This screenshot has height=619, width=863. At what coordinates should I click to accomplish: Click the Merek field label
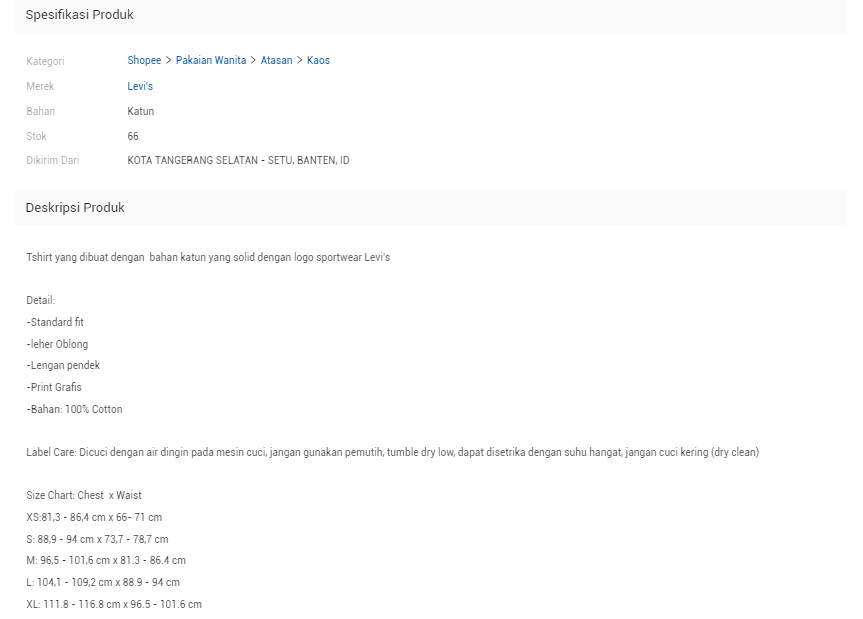(x=40, y=87)
